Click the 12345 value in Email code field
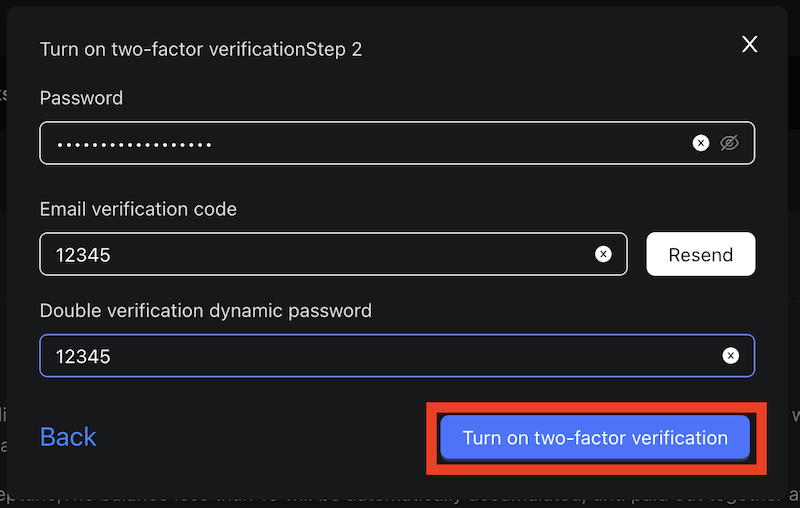This screenshot has width=800, height=508. [83, 255]
